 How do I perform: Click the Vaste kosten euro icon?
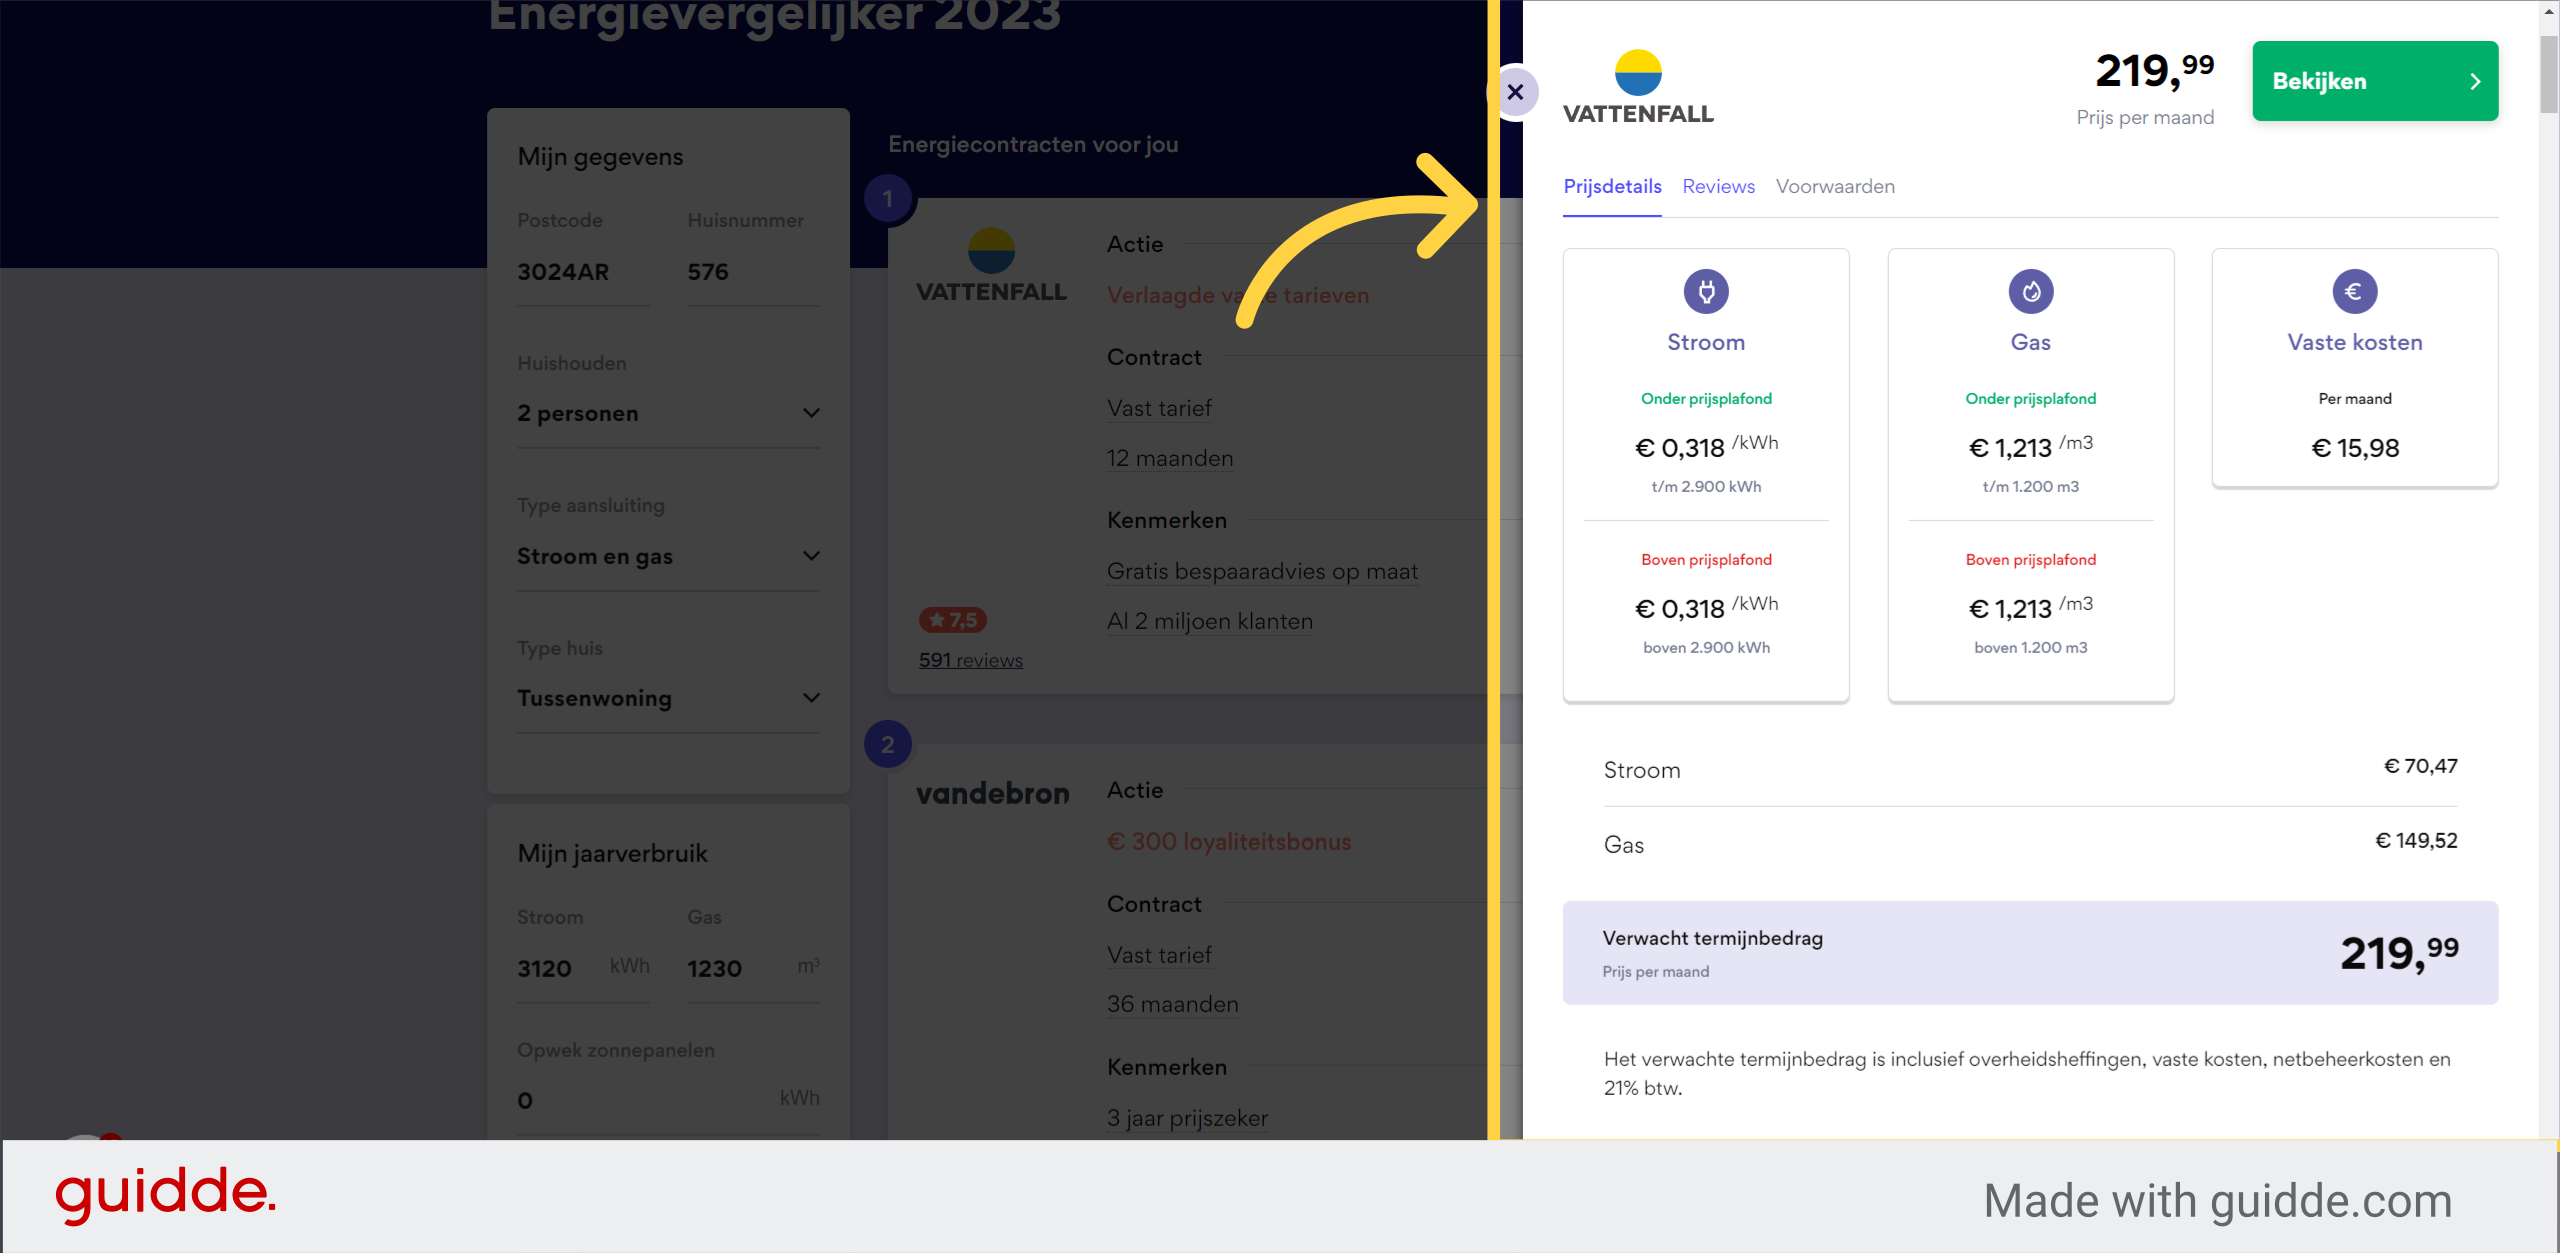(x=2355, y=291)
